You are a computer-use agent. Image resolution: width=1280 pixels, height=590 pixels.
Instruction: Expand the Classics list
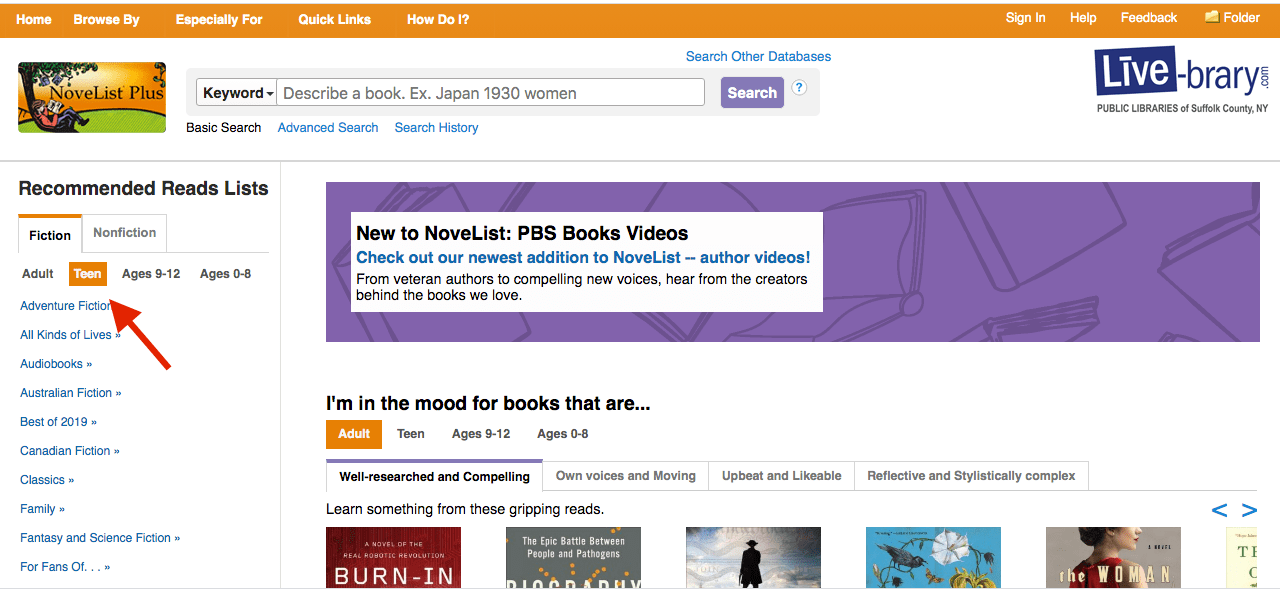pos(47,480)
